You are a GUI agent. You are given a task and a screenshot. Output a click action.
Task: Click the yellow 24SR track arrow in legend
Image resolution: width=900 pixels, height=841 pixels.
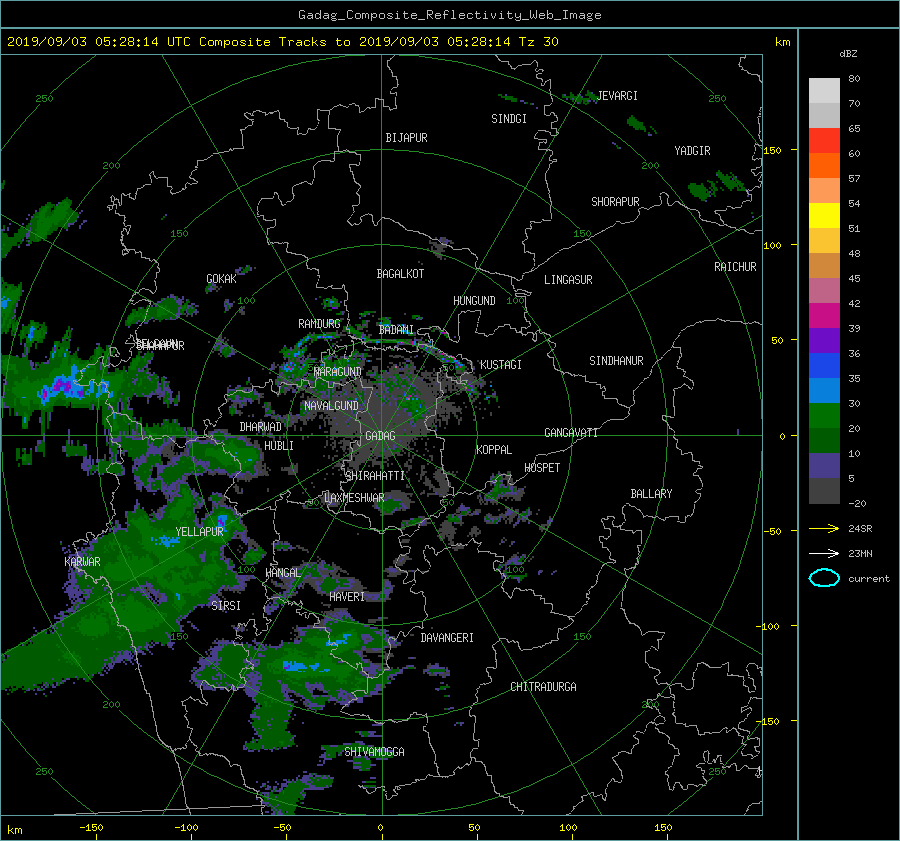click(x=824, y=528)
